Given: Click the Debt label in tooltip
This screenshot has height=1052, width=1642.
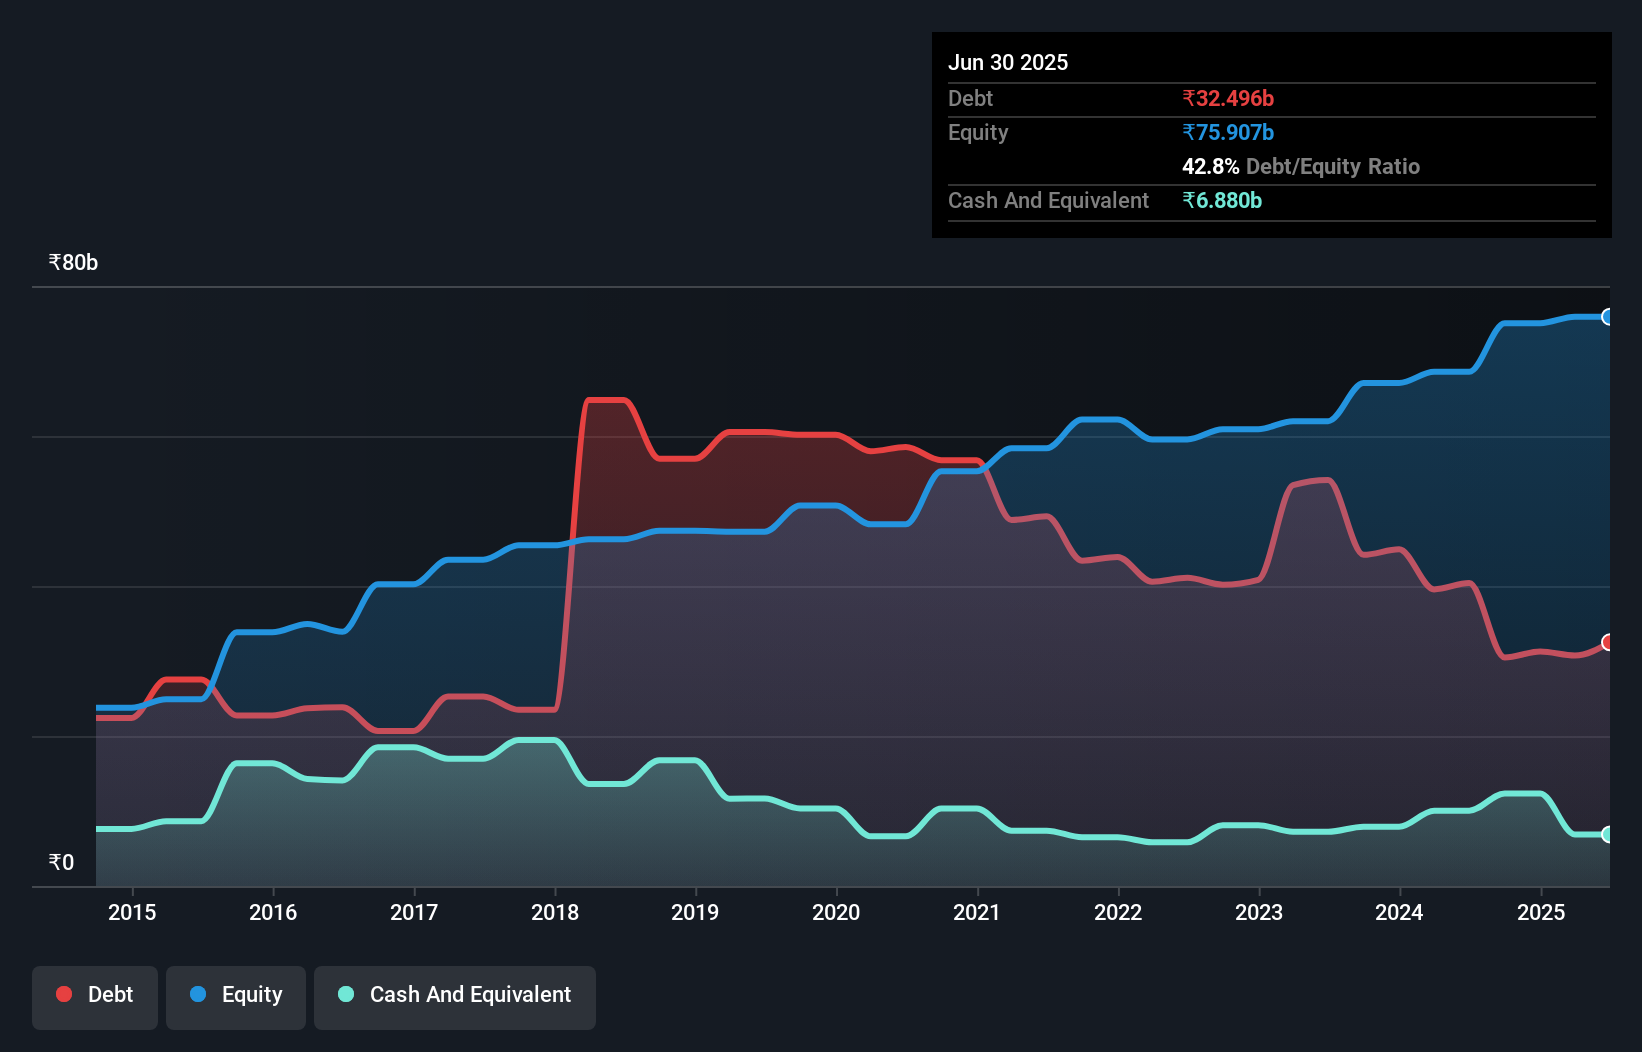Looking at the screenshot, I should 970,98.
